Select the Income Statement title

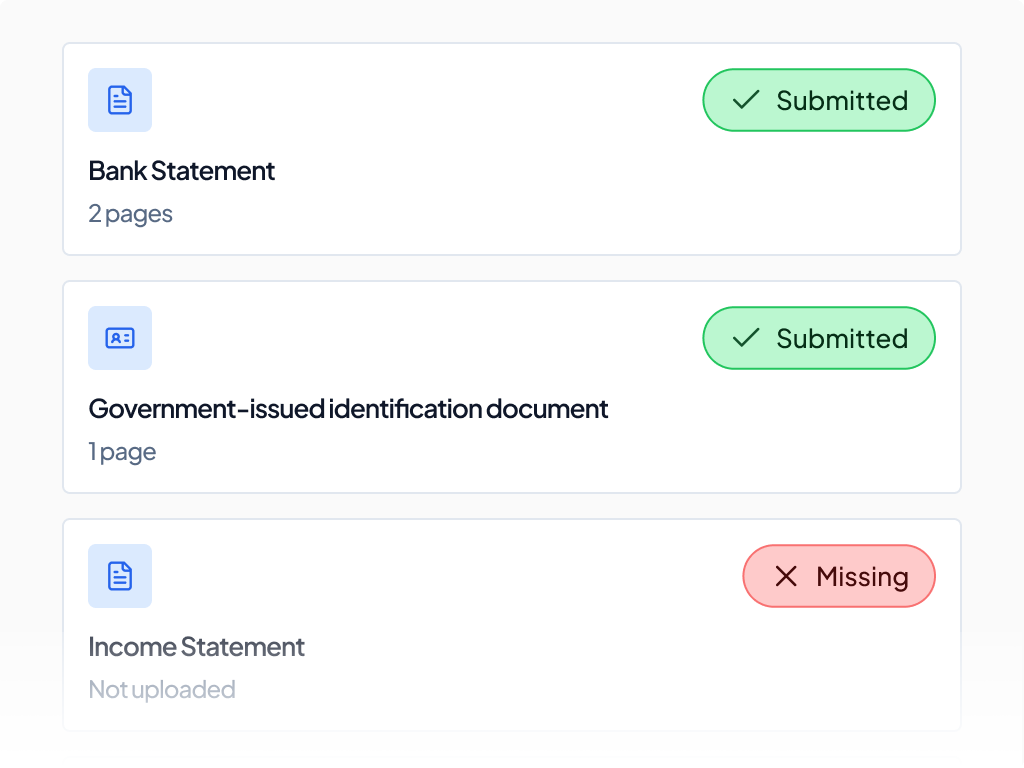196,648
